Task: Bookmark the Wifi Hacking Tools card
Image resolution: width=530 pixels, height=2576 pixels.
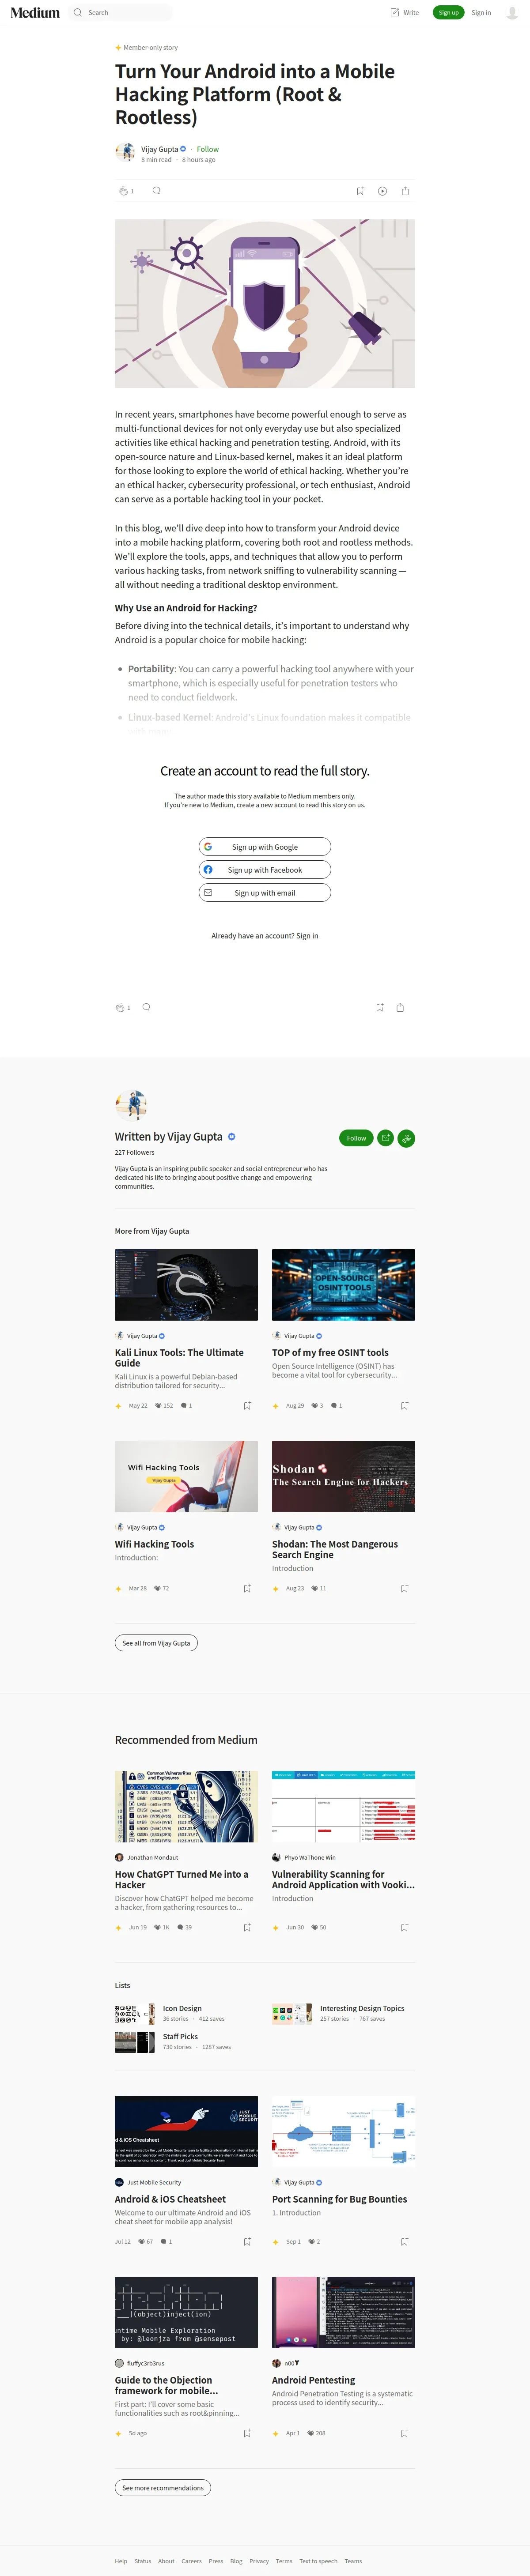Action: pyautogui.click(x=247, y=1588)
